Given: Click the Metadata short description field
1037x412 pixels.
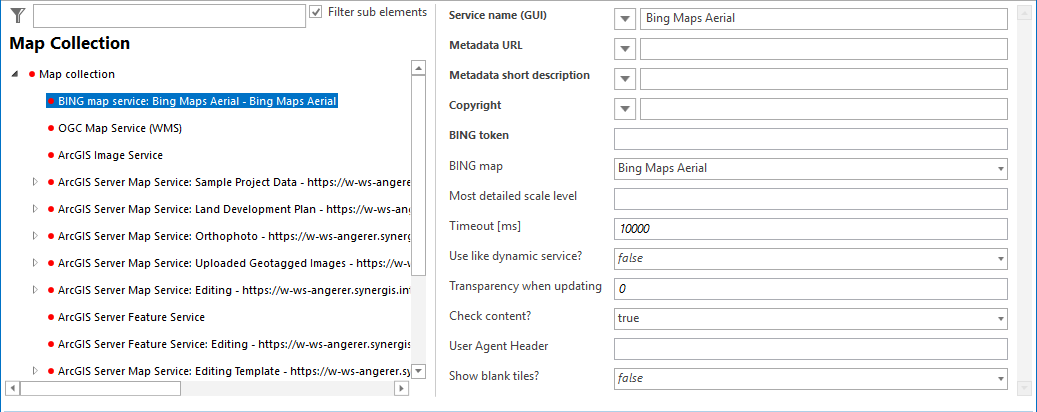Looking at the screenshot, I should pyautogui.click(x=824, y=79).
